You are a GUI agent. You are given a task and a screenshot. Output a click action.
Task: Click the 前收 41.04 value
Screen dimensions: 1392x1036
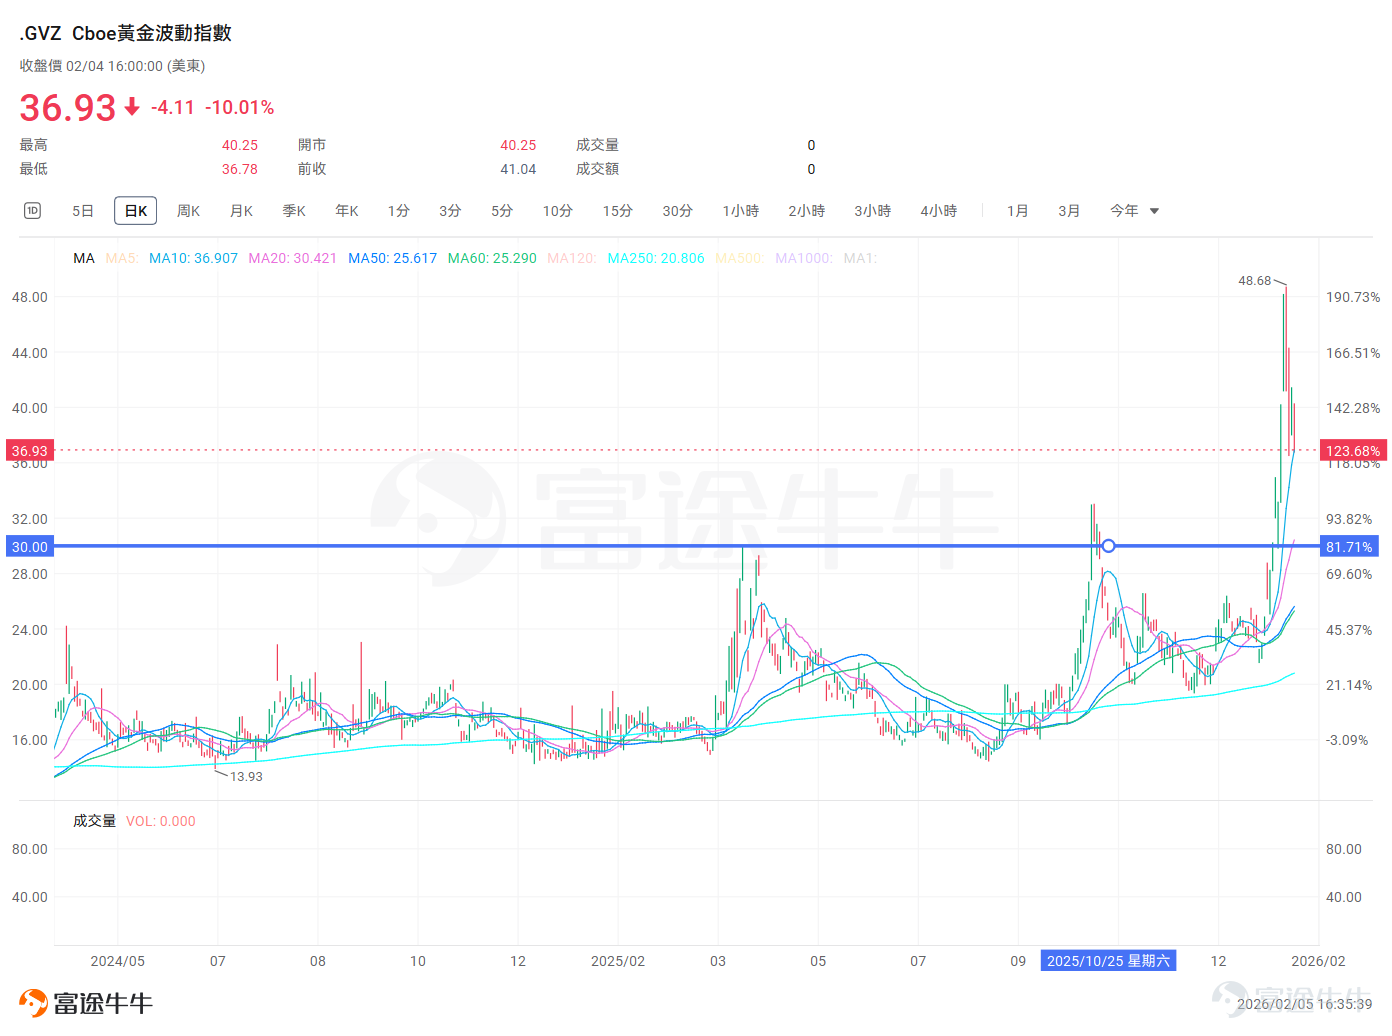tap(518, 169)
